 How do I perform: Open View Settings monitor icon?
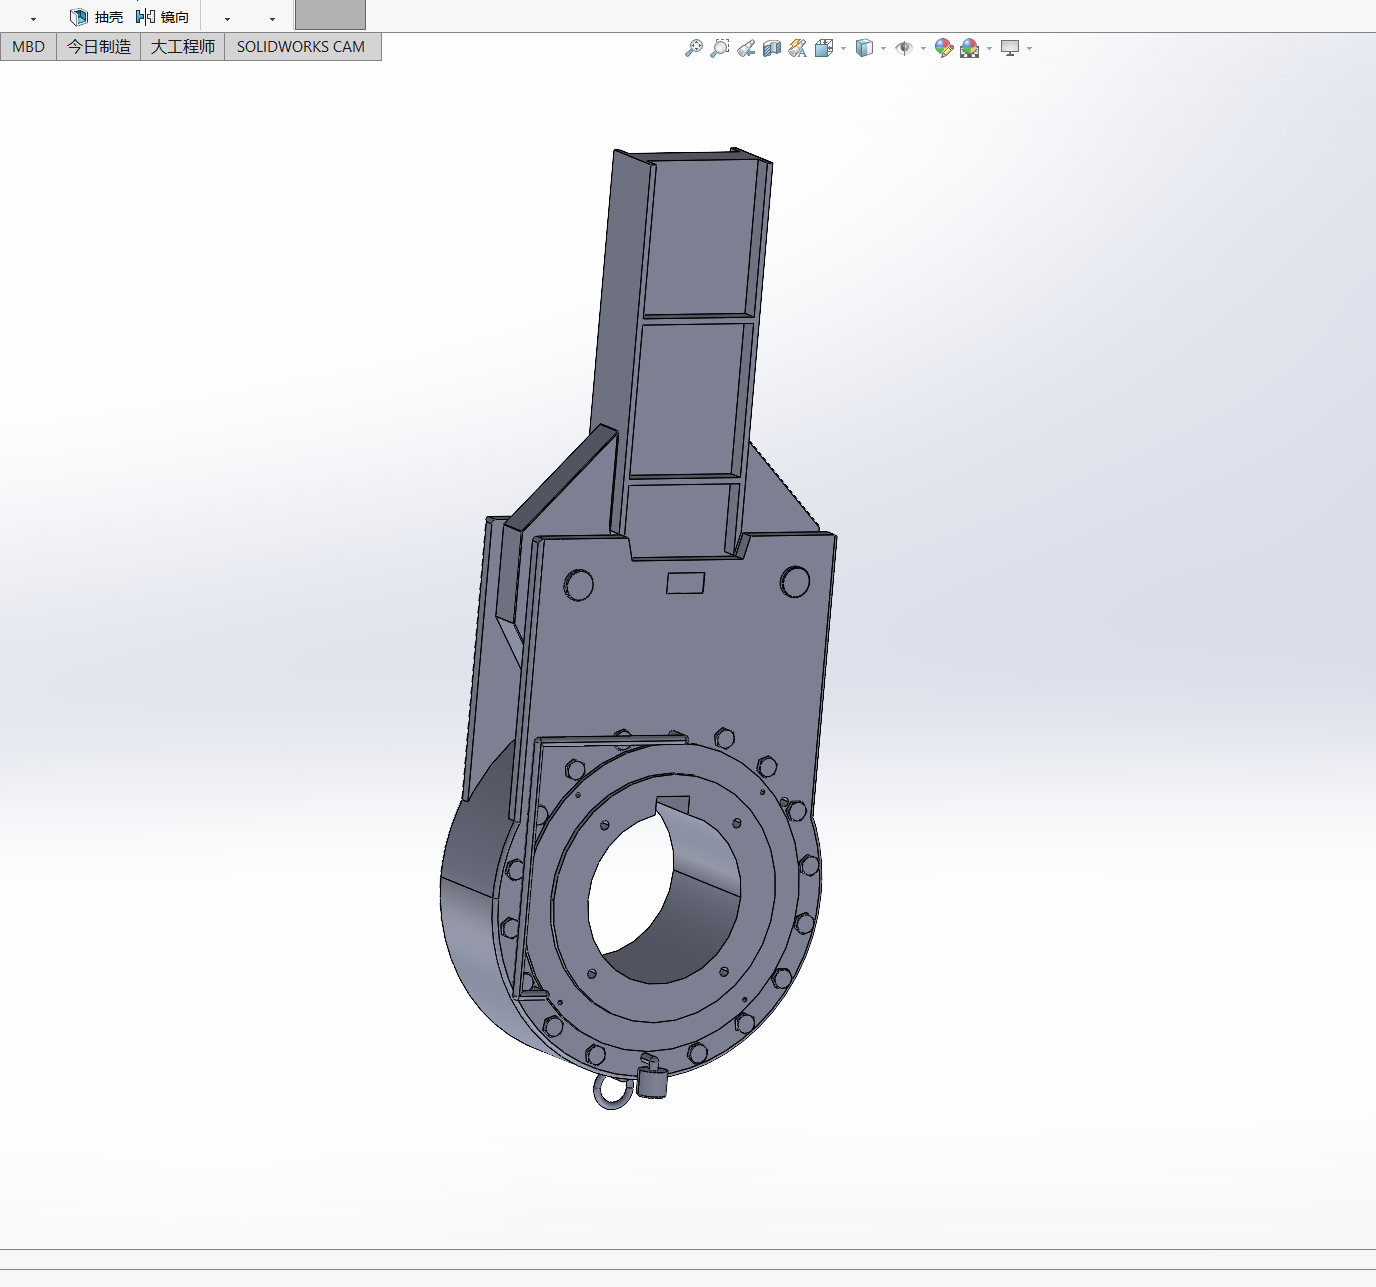pos(1010,48)
